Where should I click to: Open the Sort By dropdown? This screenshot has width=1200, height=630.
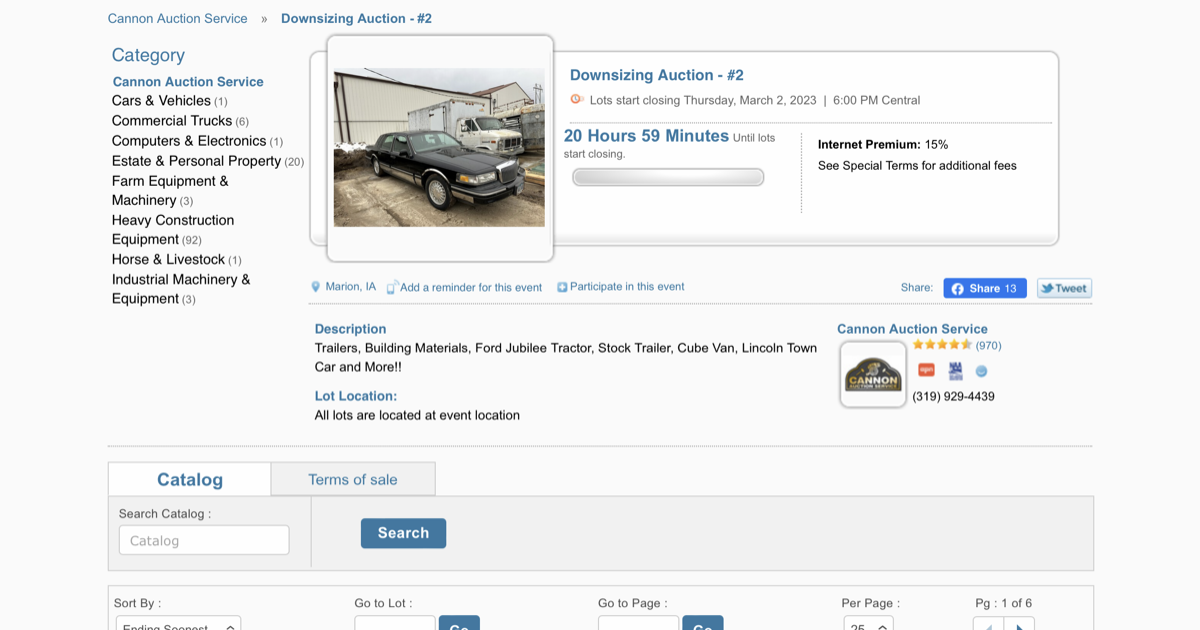(178, 624)
